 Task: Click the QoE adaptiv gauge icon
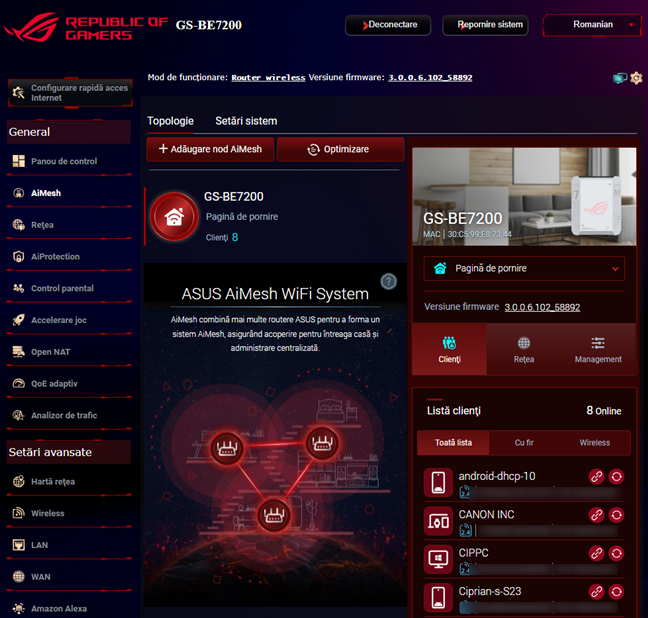pos(18,384)
